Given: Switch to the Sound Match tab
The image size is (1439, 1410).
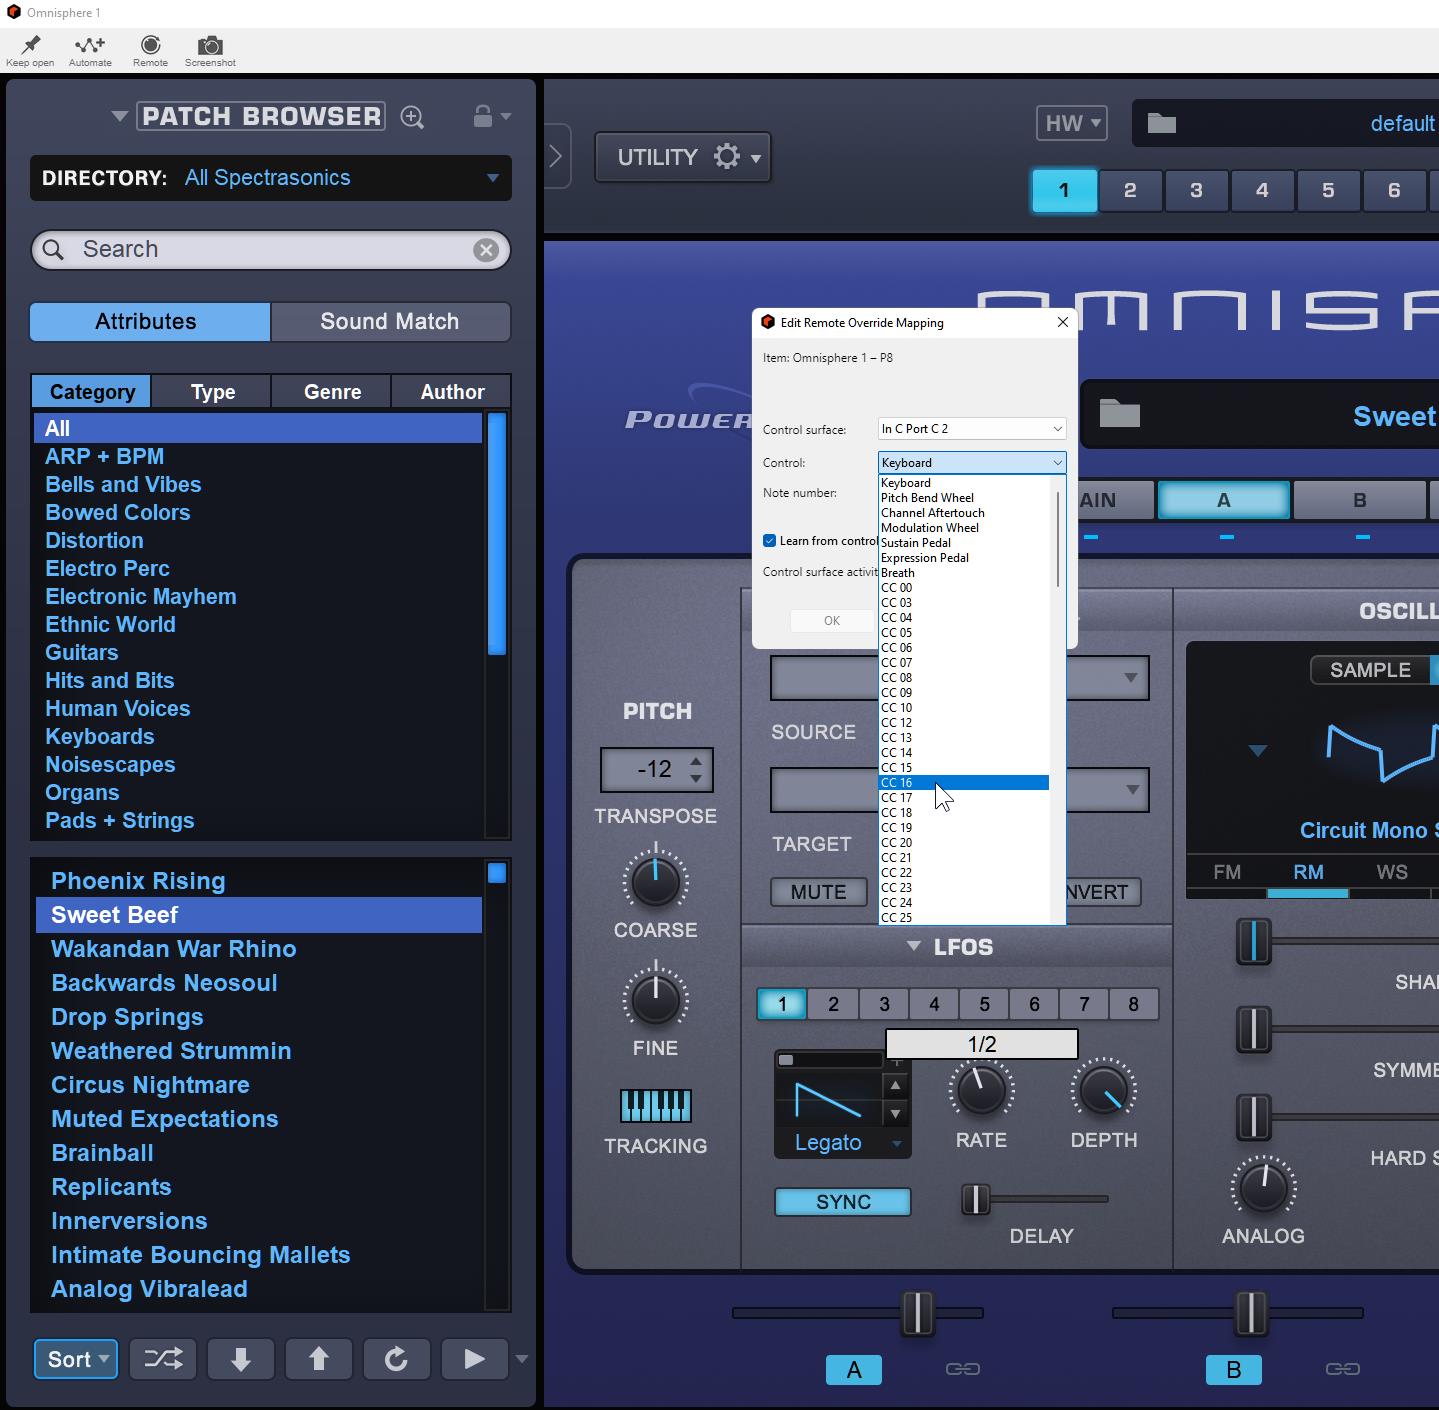Looking at the screenshot, I should tap(390, 322).
